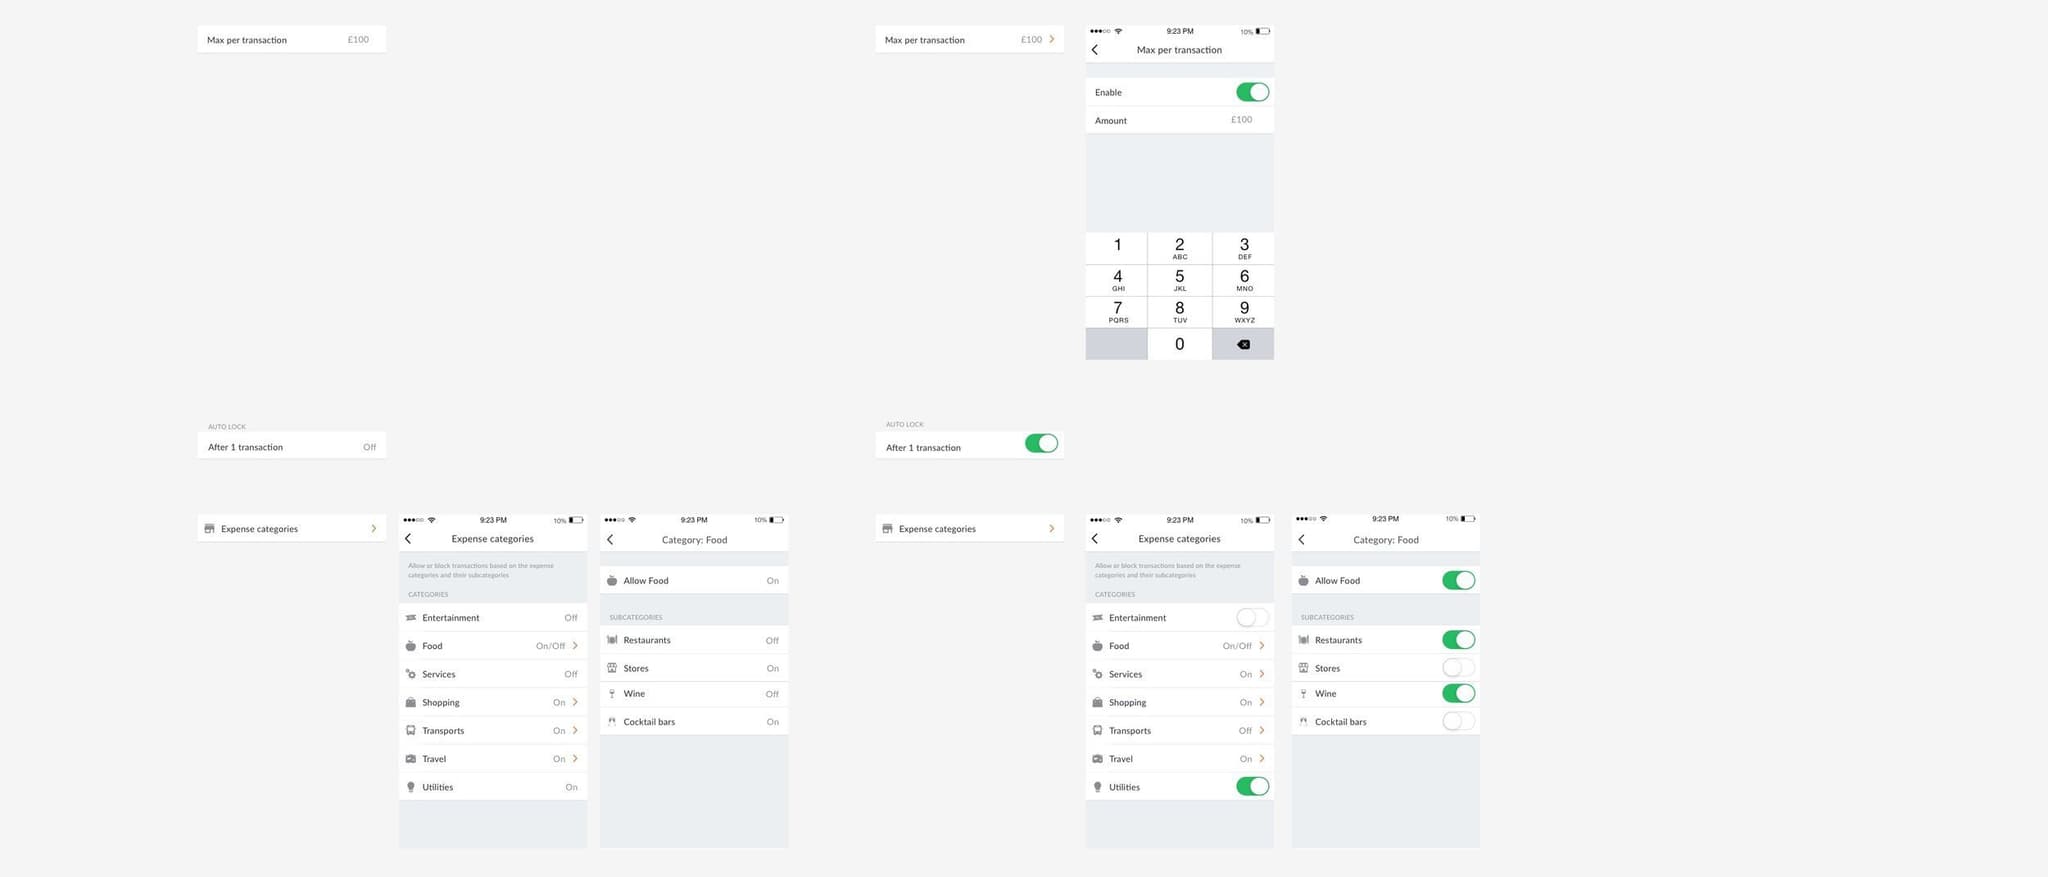
Task: Click the Wine glass icon beside the toggle
Action: coord(1303,694)
